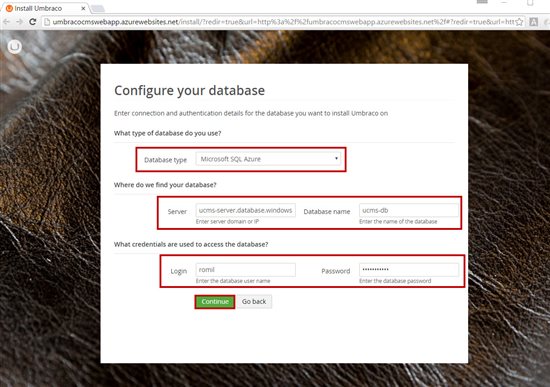550x387 pixels.
Task: Click the browser forward arrow
Action: click(x=19, y=22)
